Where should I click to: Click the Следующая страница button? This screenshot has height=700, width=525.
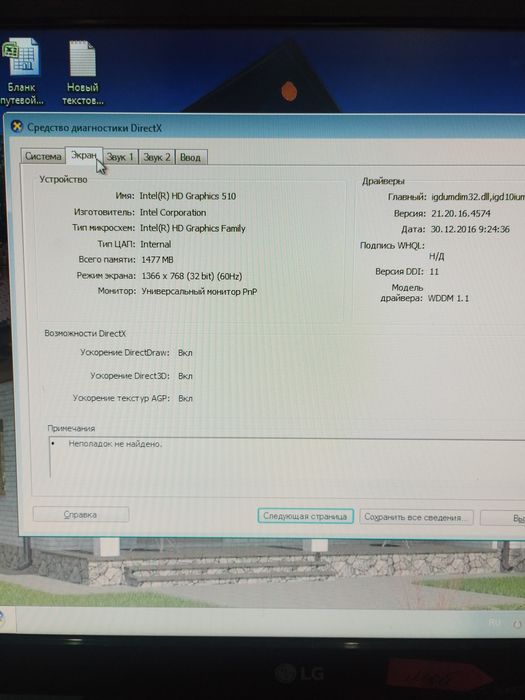pyautogui.click(x=305, y=516)
